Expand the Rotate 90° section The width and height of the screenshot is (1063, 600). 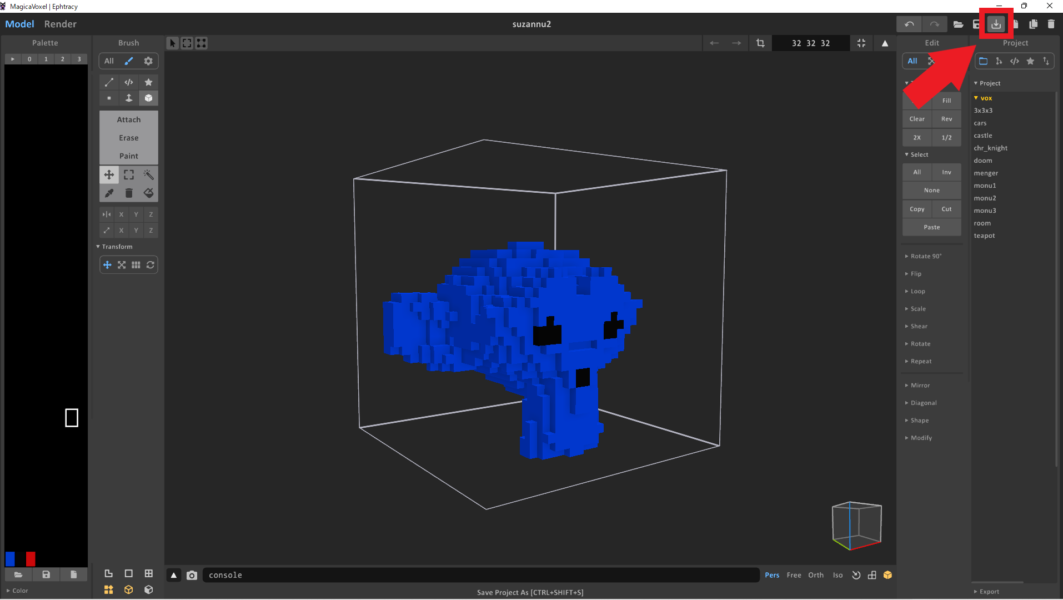pos(923,256)
